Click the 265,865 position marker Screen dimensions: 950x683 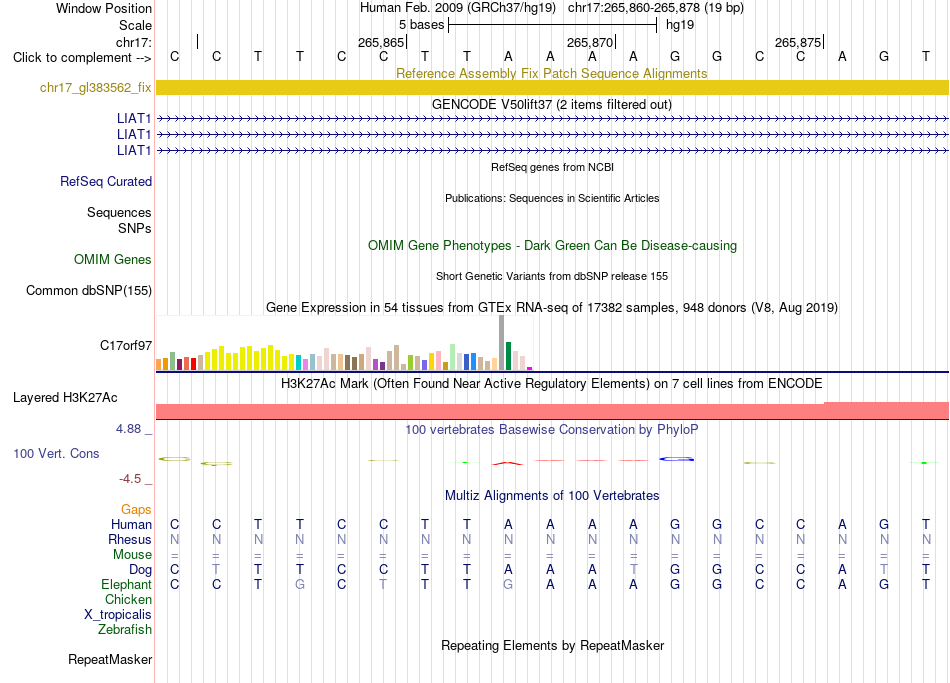point(382,42)
